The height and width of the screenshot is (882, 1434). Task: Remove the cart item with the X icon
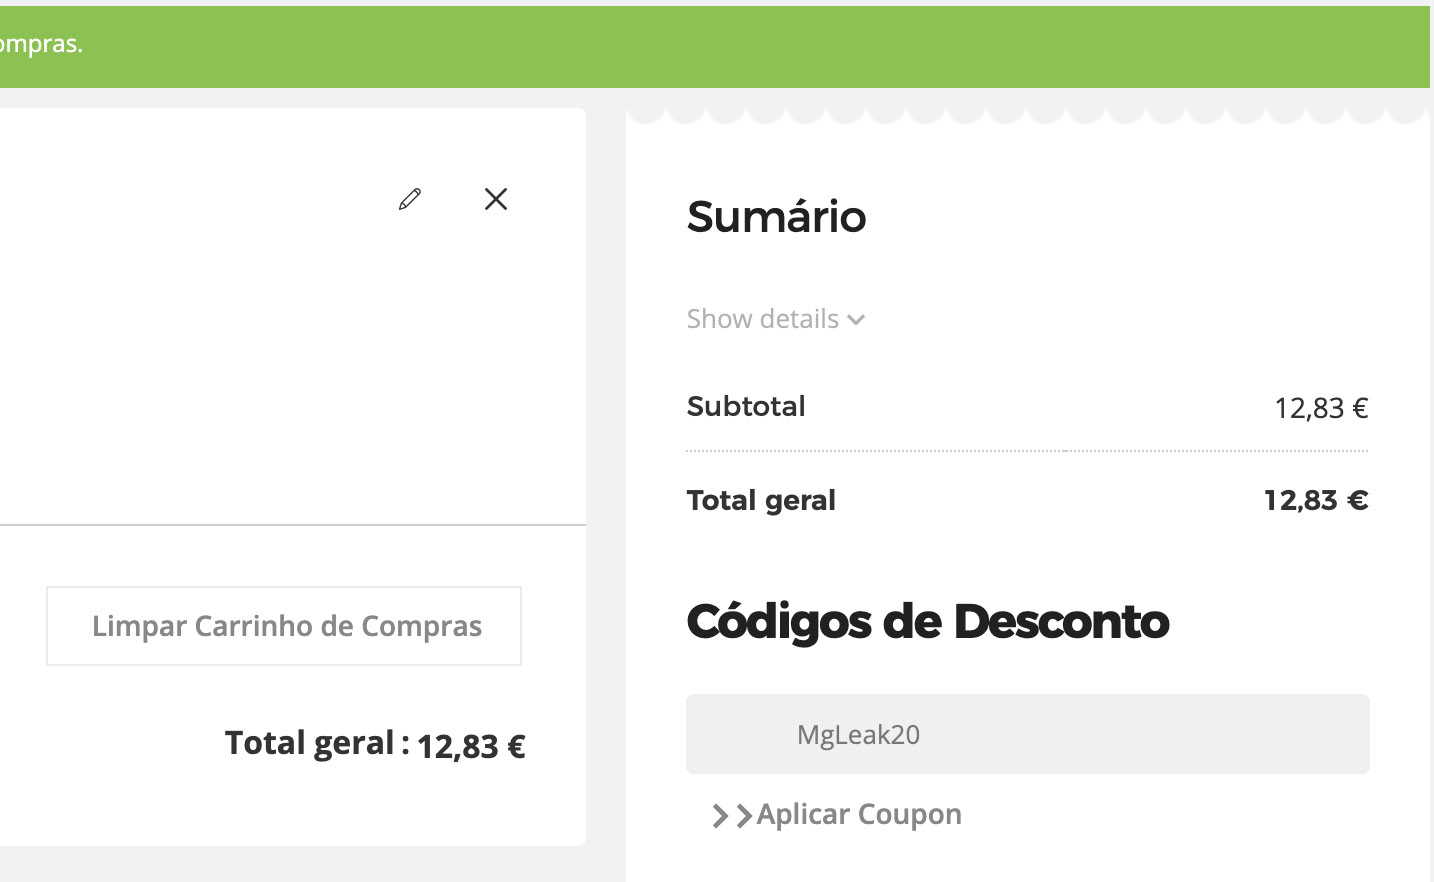pos(496,199)
